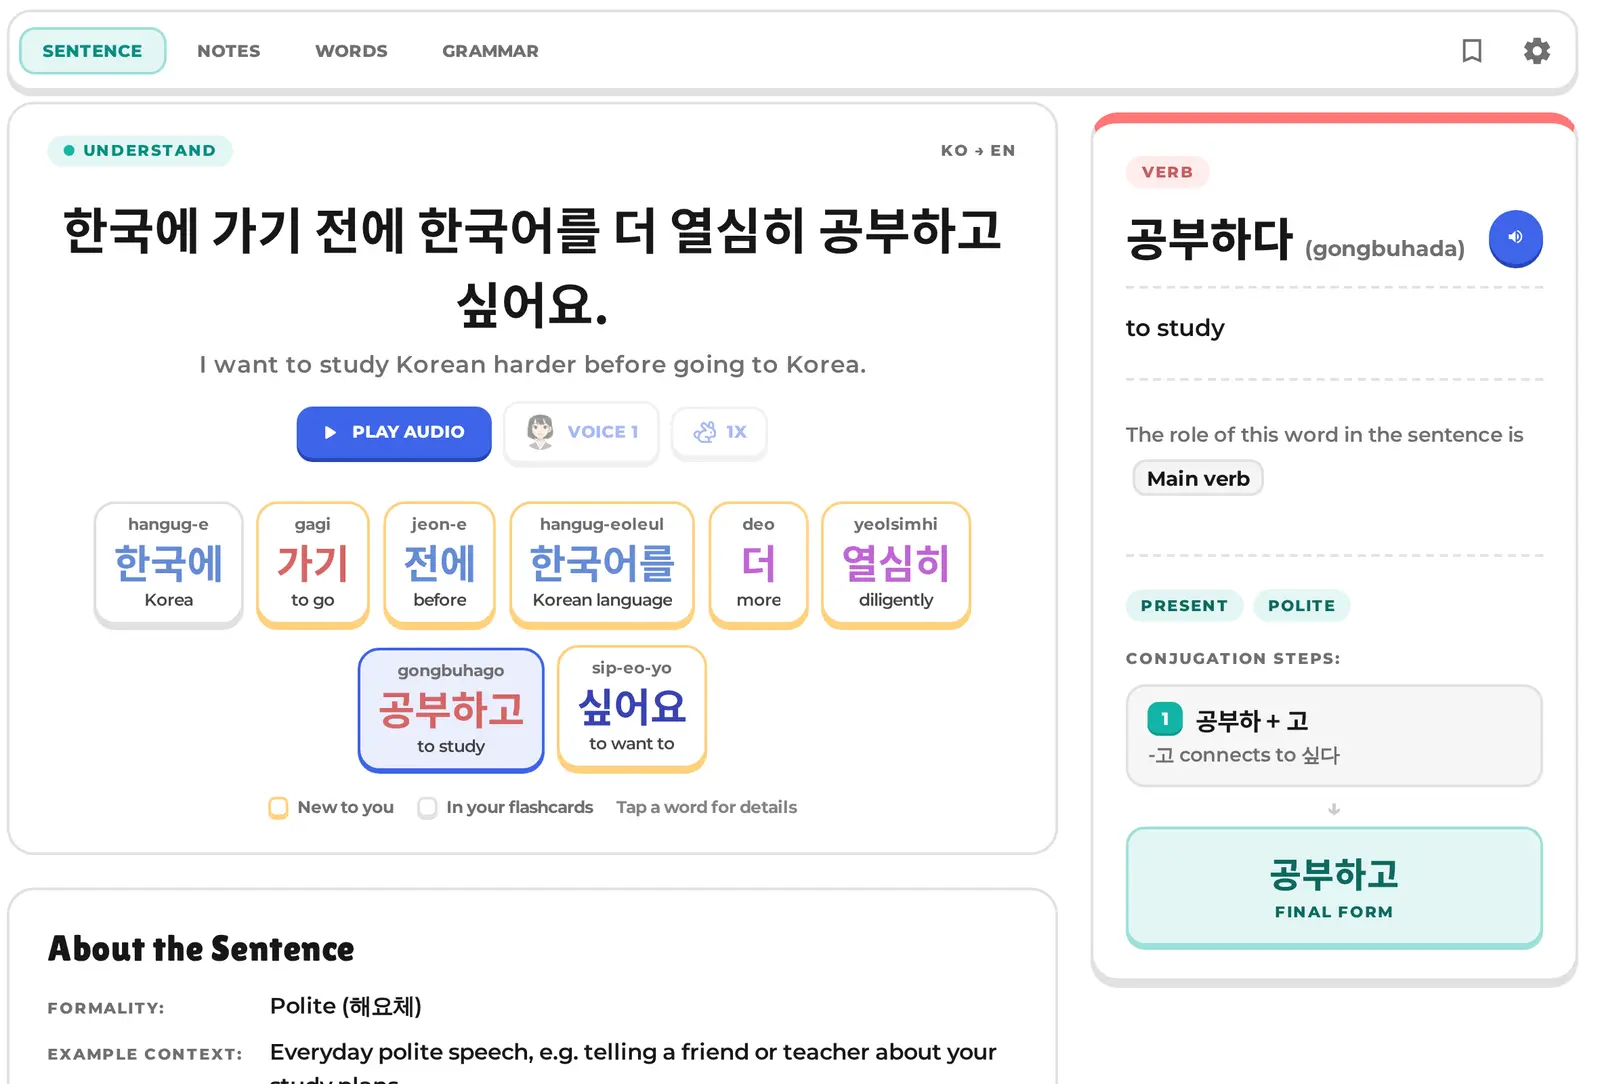1600x1084 pixels.
Task: Switch to the Words tab
Action: 351,51
